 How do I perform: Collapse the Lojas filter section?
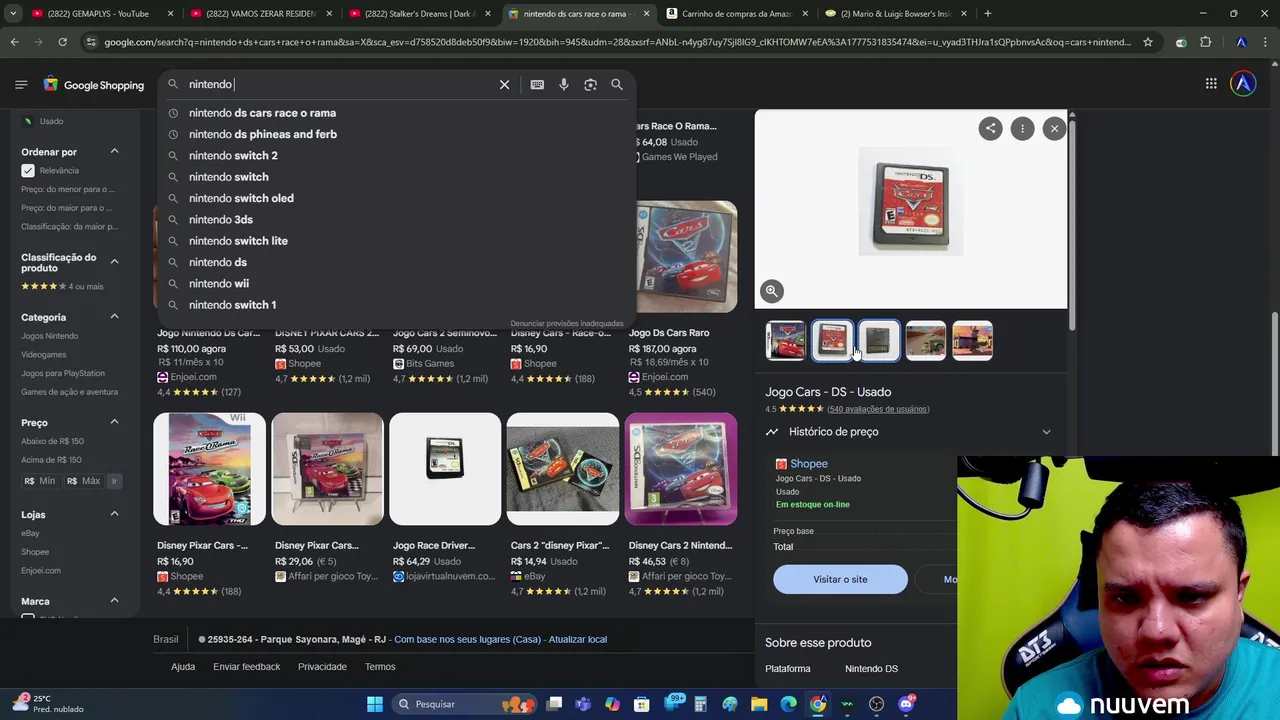[x=114, y=514]
